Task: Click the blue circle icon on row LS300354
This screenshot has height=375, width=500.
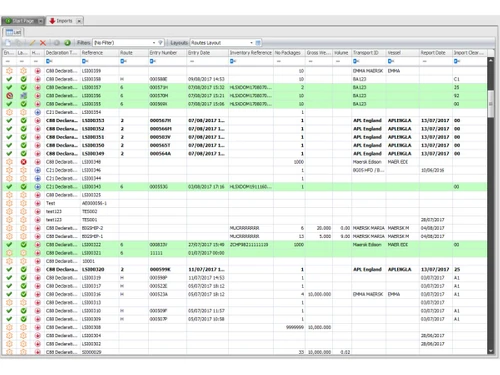Action: point(37,112)
